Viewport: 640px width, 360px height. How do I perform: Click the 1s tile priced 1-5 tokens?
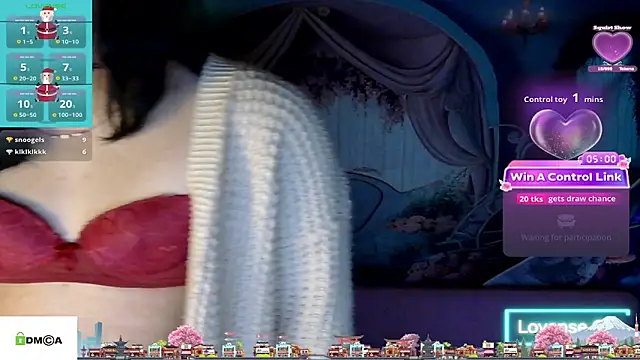(x=24, y=33)
